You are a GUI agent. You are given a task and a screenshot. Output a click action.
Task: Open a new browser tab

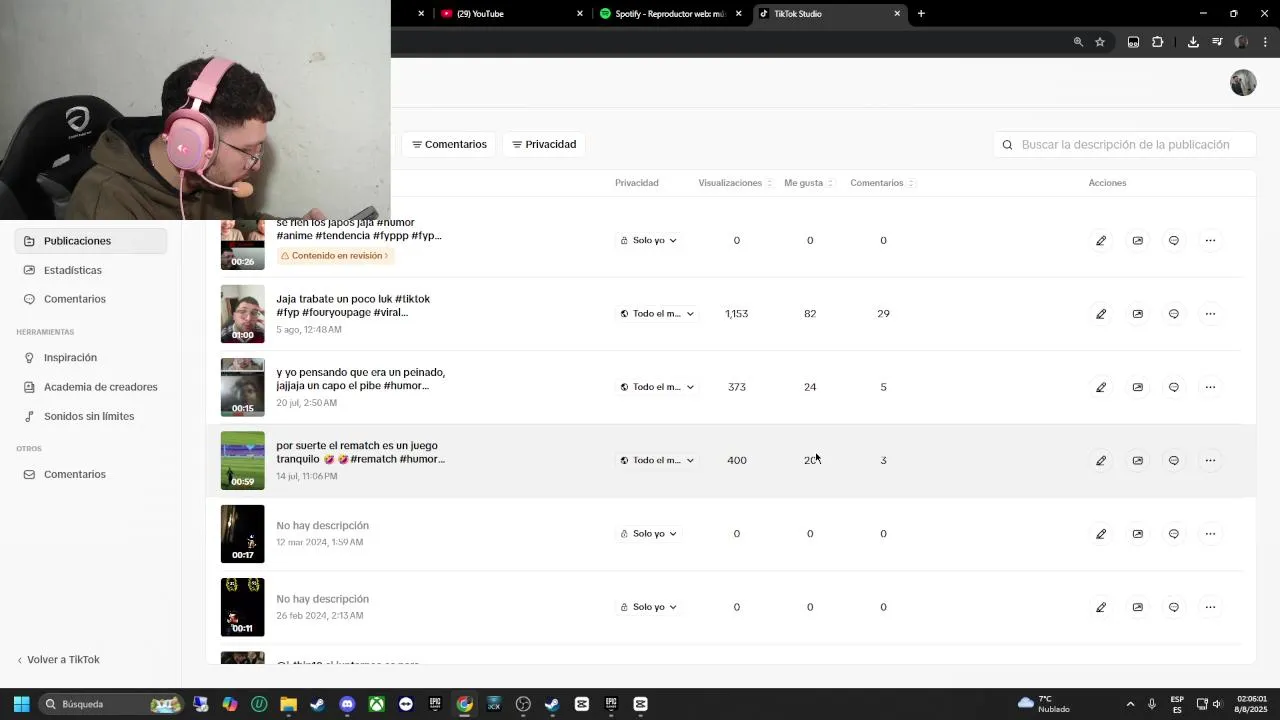pos(921,14)
